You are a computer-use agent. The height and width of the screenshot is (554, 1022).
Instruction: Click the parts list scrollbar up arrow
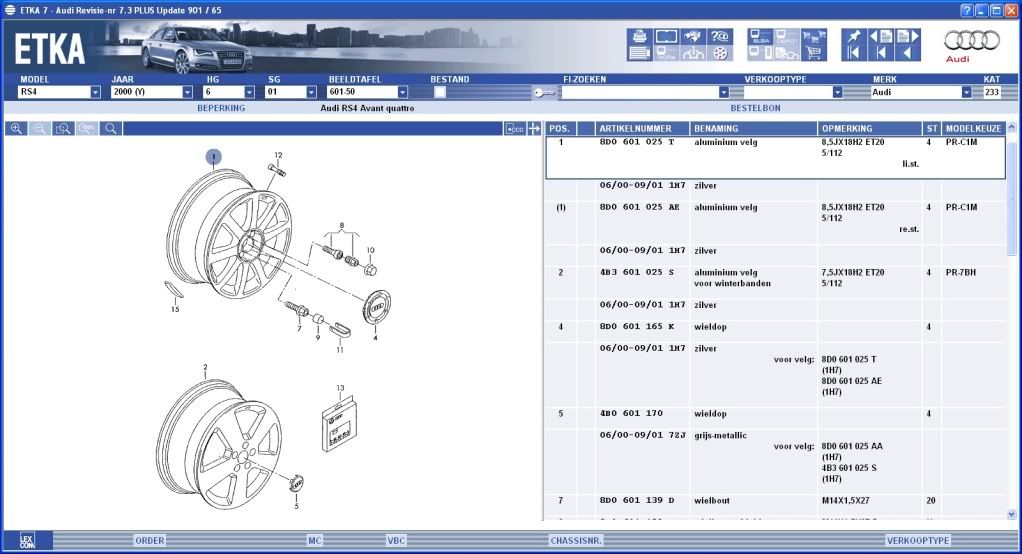(x=1011, y=128)
